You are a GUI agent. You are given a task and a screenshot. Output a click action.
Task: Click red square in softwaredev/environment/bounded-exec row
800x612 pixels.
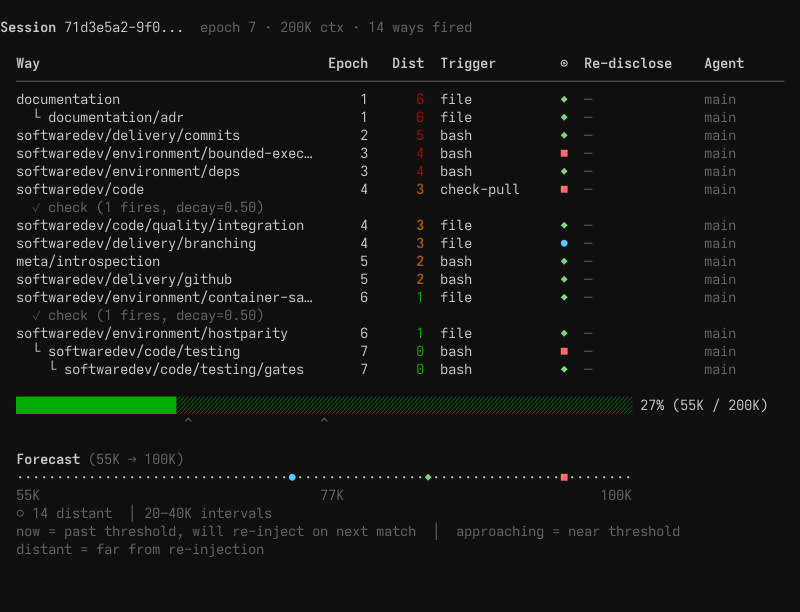pyautogui.click(x=564, y=153)
